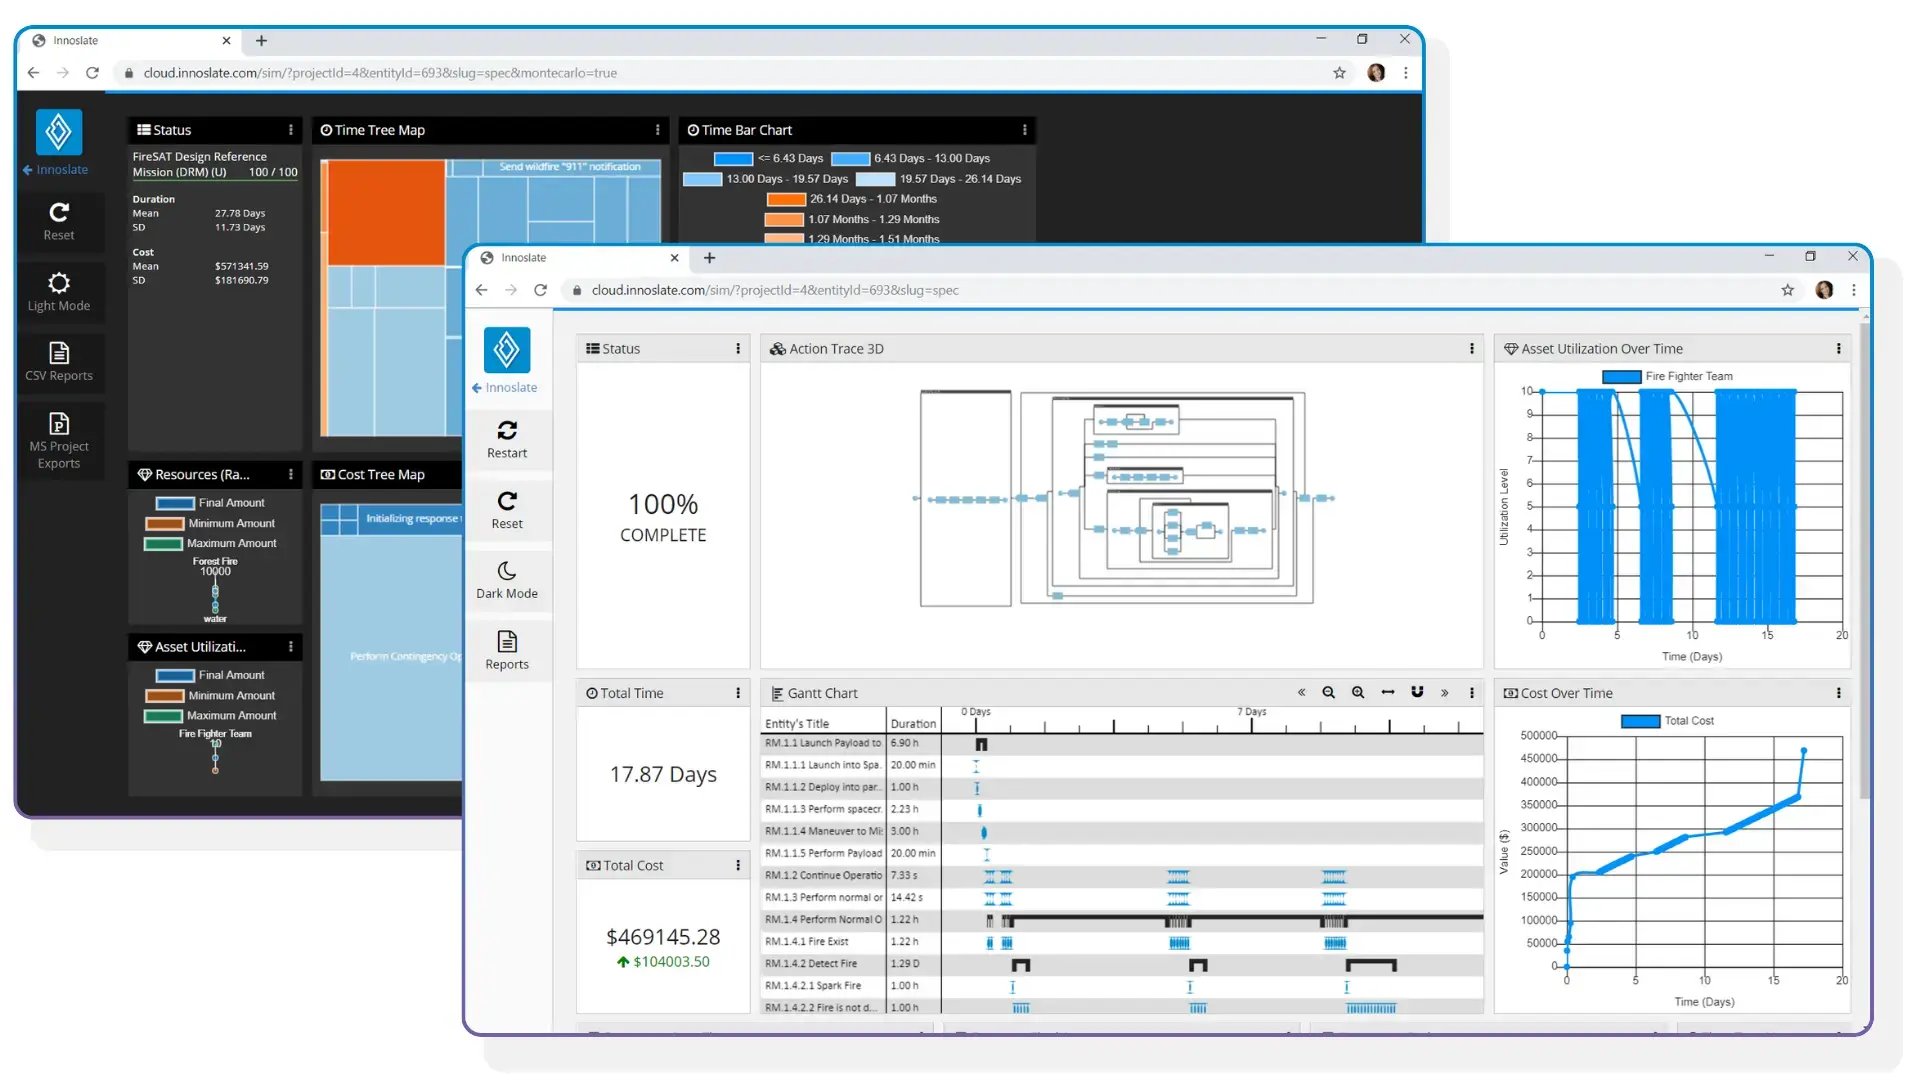The image size is (1920, 1080).
Task: Toggle Total Cost legend in Cost Over Time
Action: click(x=1667, y=721)
